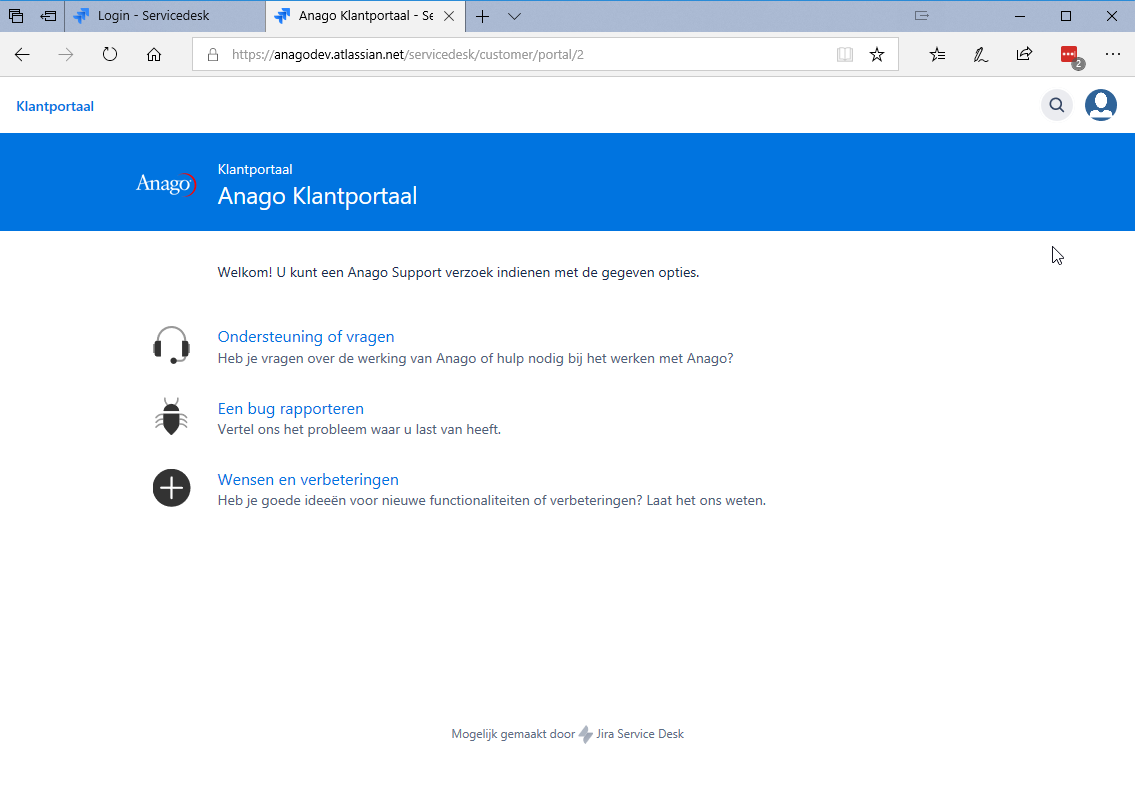Open the portal search magnifier
The image size is (1135, 793).
[1057, 106]
